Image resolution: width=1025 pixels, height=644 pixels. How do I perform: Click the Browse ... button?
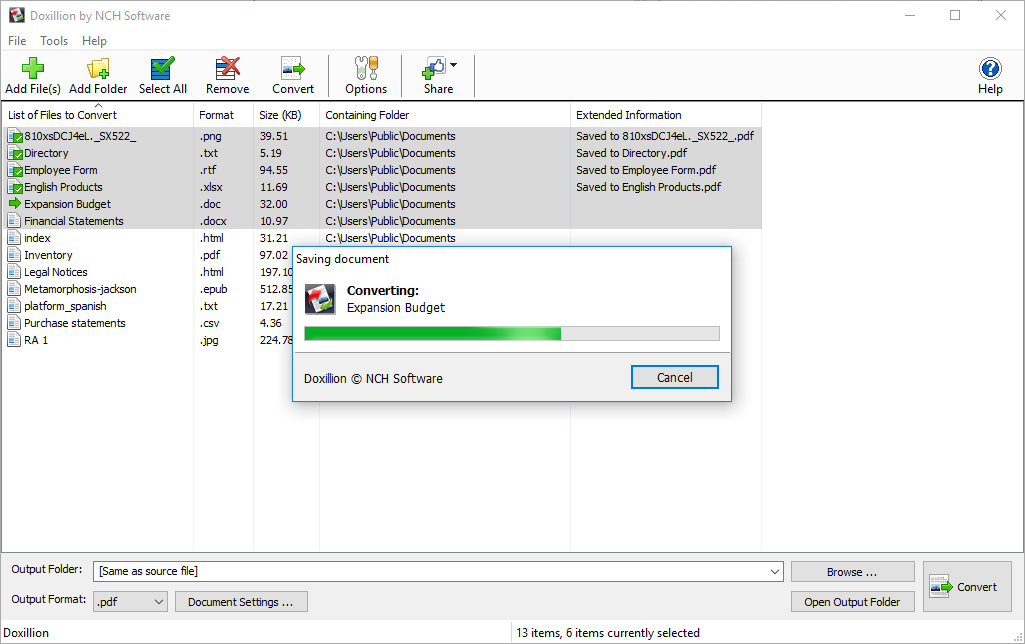pos(852,572)
